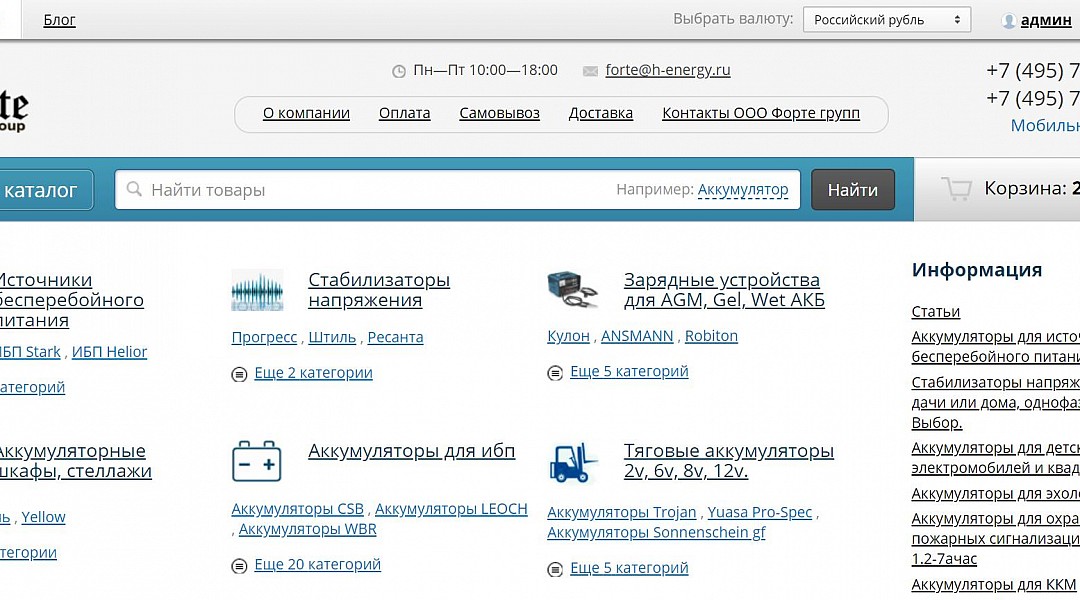
Task: Click the UPS battery category icon
Action: [257, 462]
